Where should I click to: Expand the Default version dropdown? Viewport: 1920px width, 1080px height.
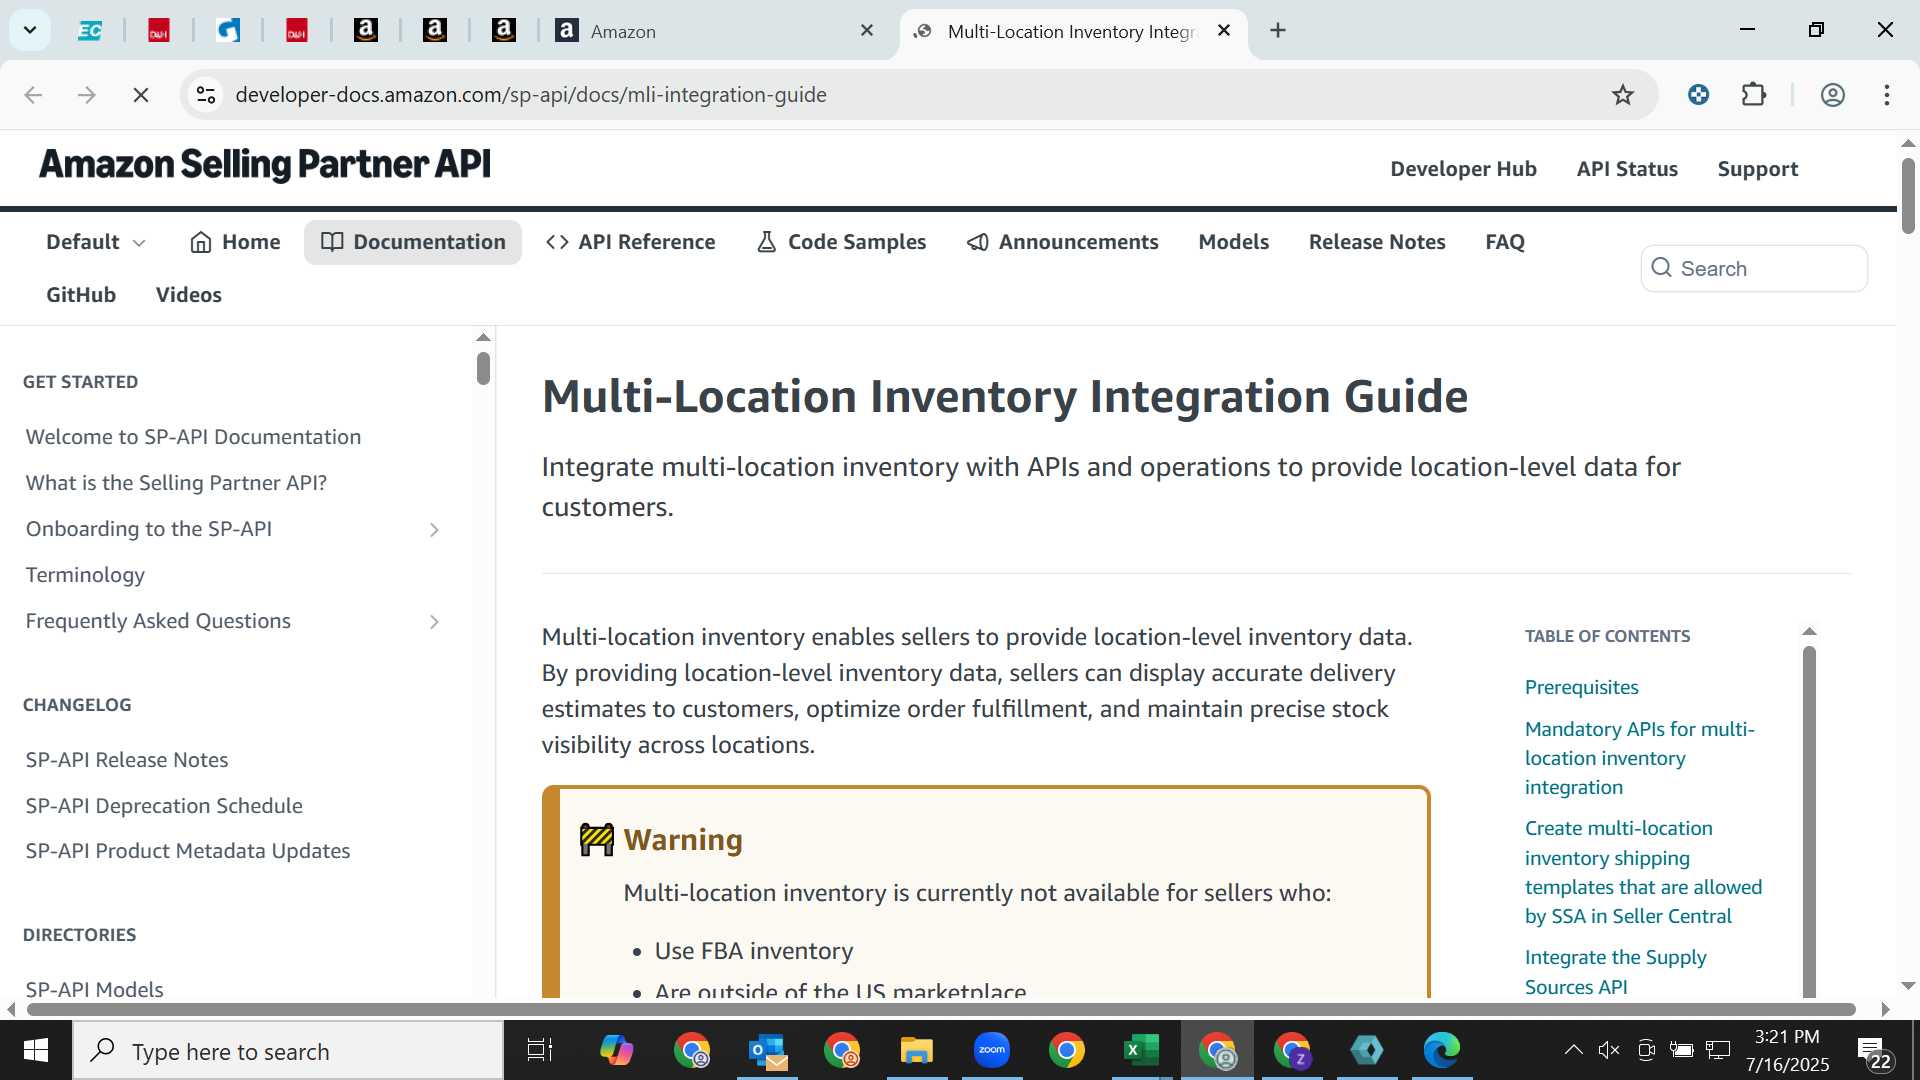pos(96,242)
